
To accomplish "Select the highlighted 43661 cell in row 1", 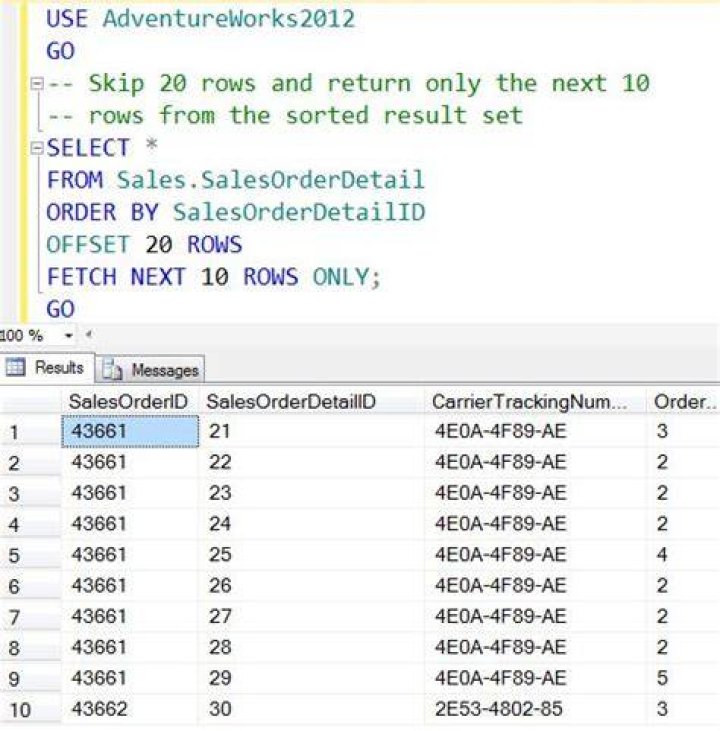I will coord(130,431).
